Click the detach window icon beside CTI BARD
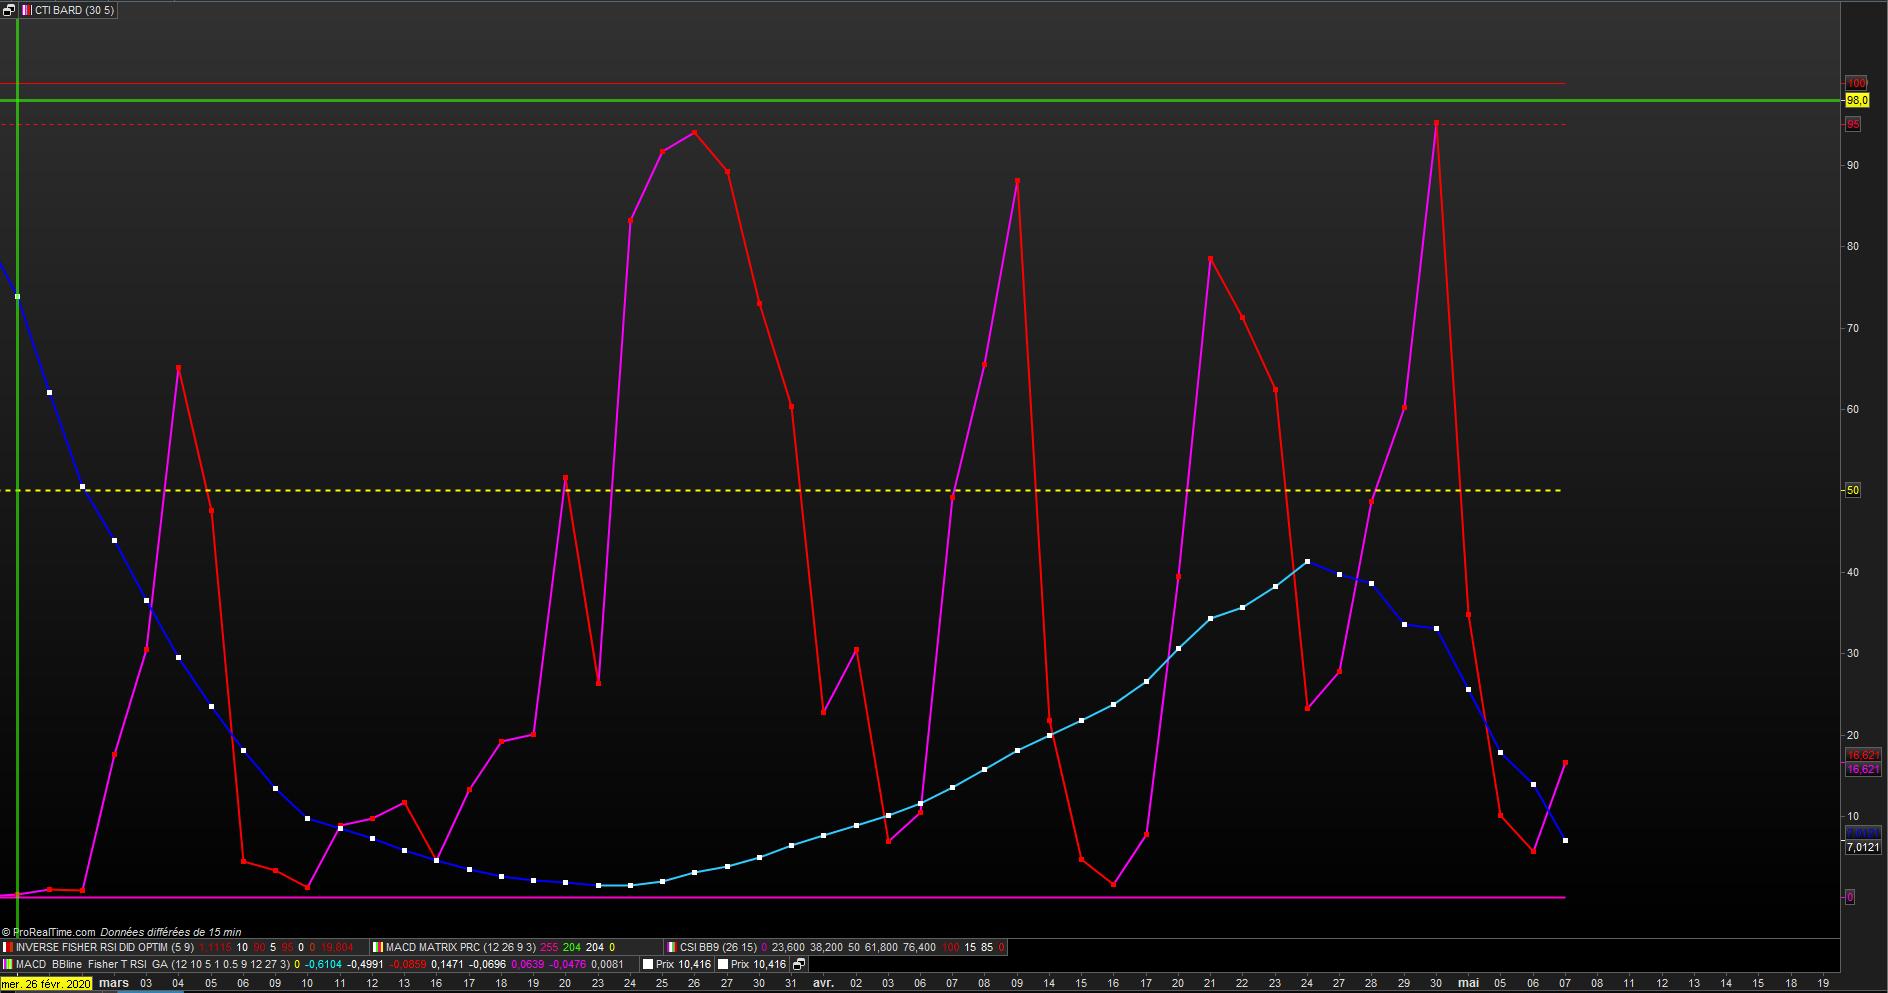 (x=9, y=10)
